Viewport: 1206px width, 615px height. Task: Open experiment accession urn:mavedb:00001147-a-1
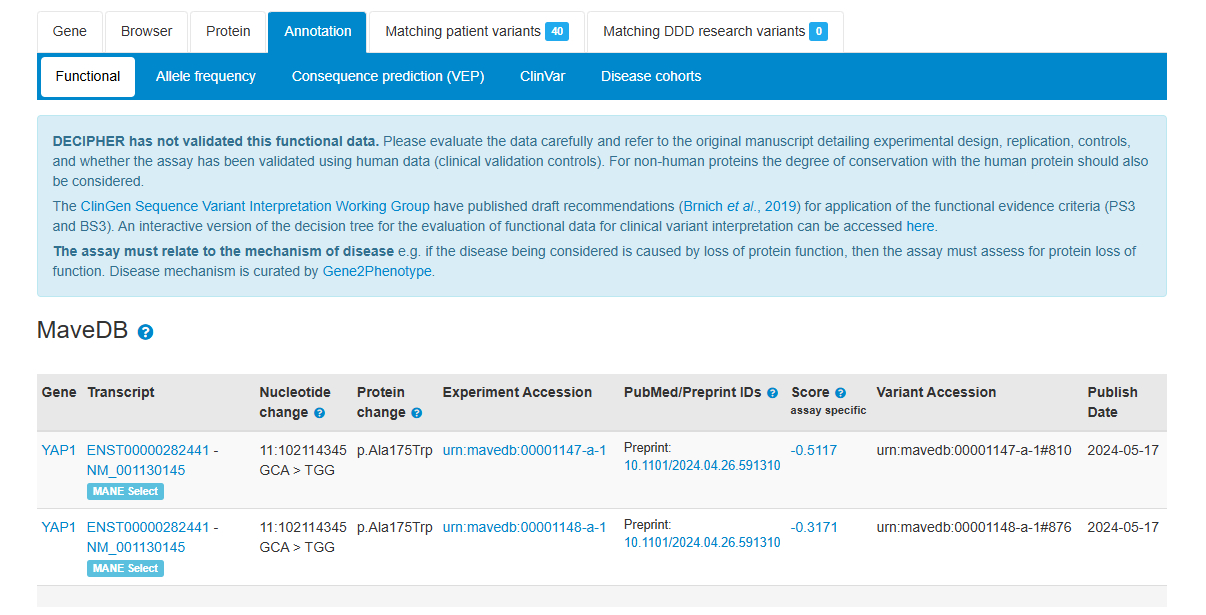[524, 450]
